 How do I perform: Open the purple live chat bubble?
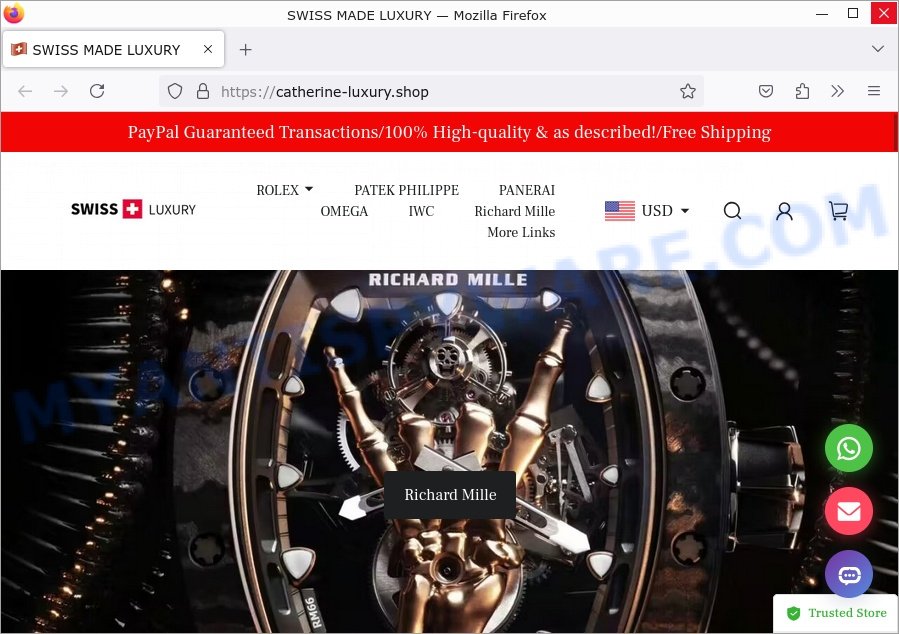click(849, 574)
